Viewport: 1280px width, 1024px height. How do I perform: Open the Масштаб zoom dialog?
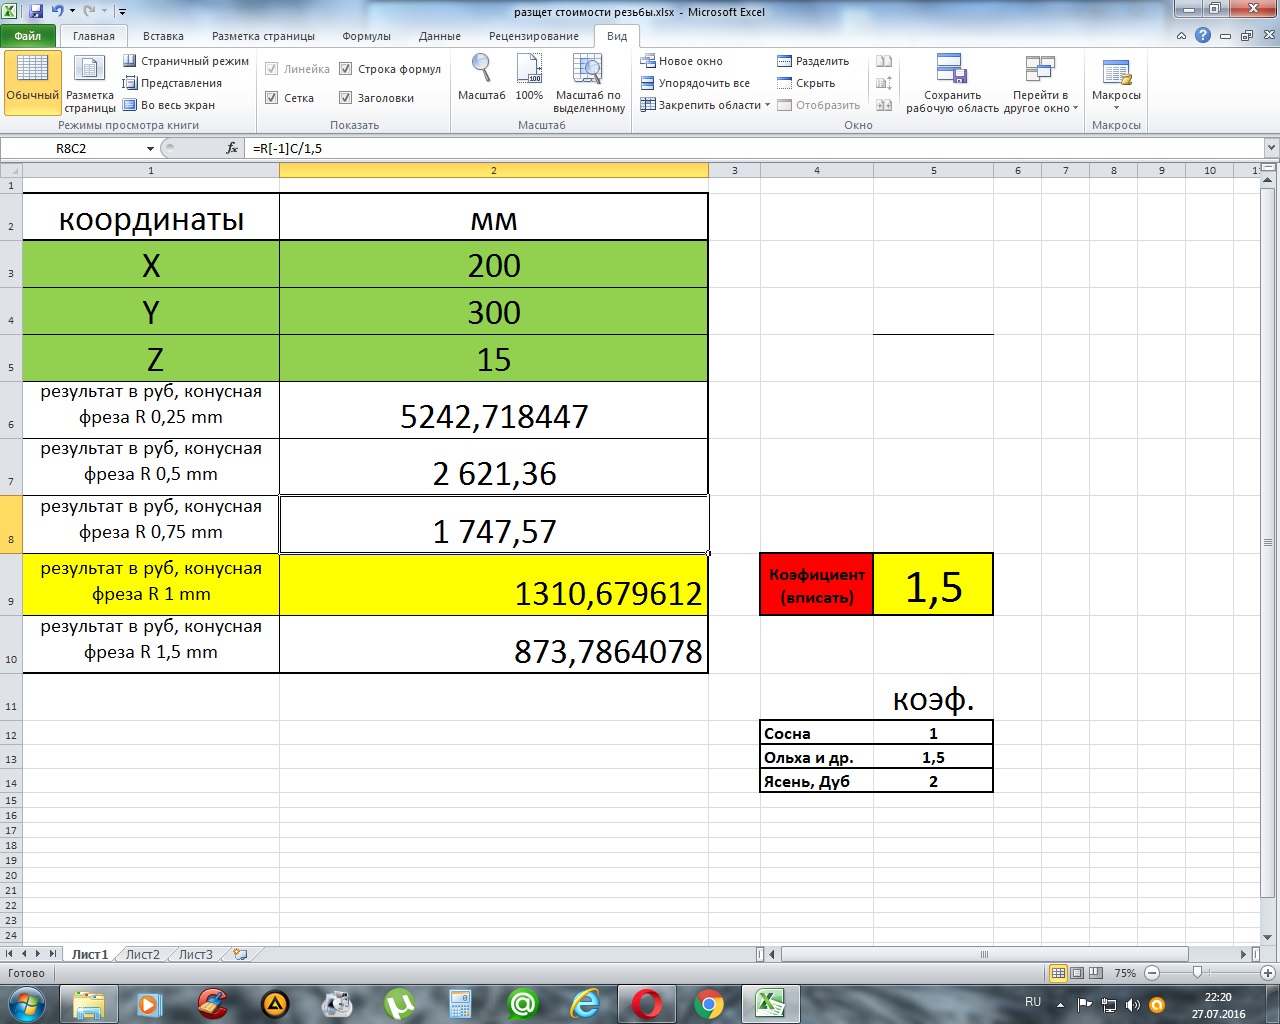[x=482, y=78]
